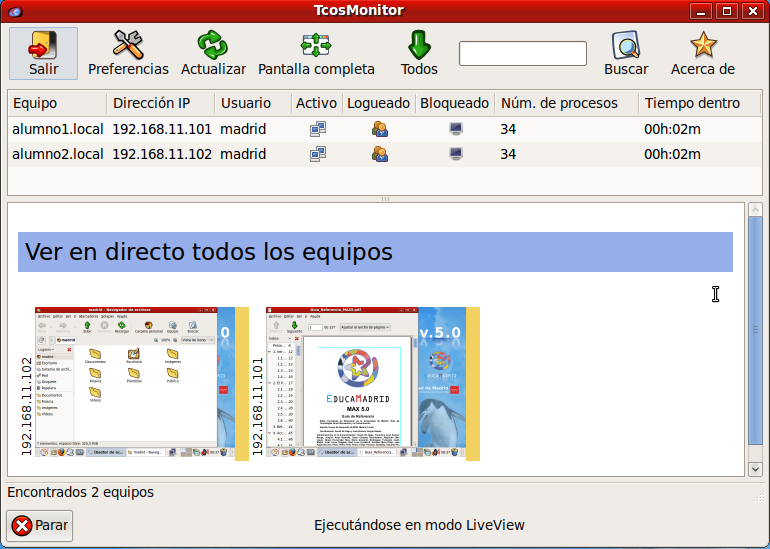
Task: Click Bloqueado screen icon for alumno1.local
Action: [456, 129]
